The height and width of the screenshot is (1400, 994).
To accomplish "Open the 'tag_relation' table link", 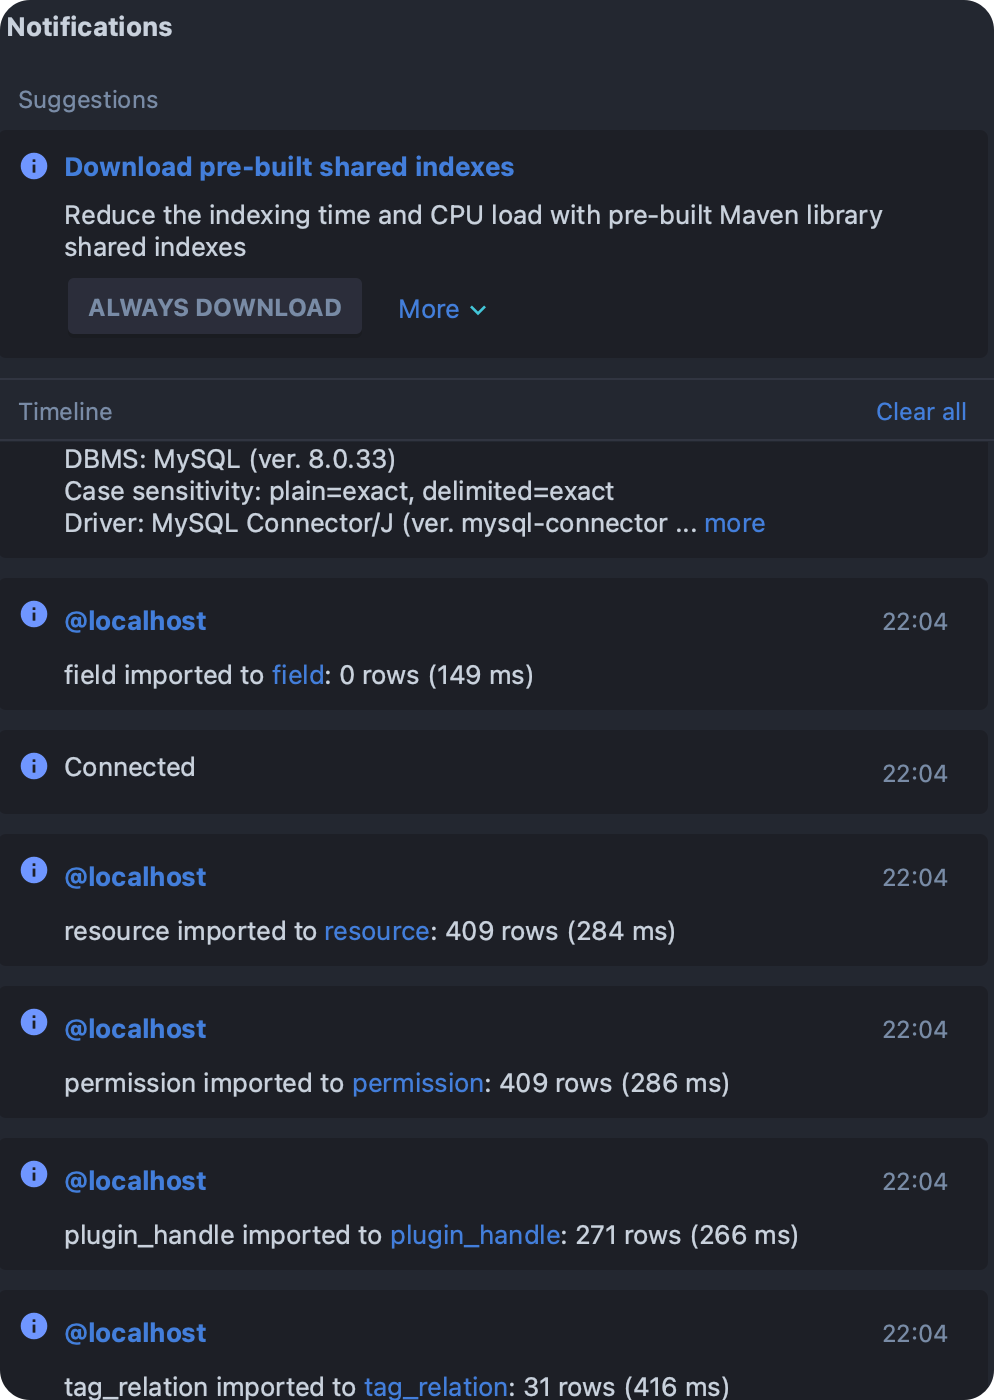I will click(436, 1387).
